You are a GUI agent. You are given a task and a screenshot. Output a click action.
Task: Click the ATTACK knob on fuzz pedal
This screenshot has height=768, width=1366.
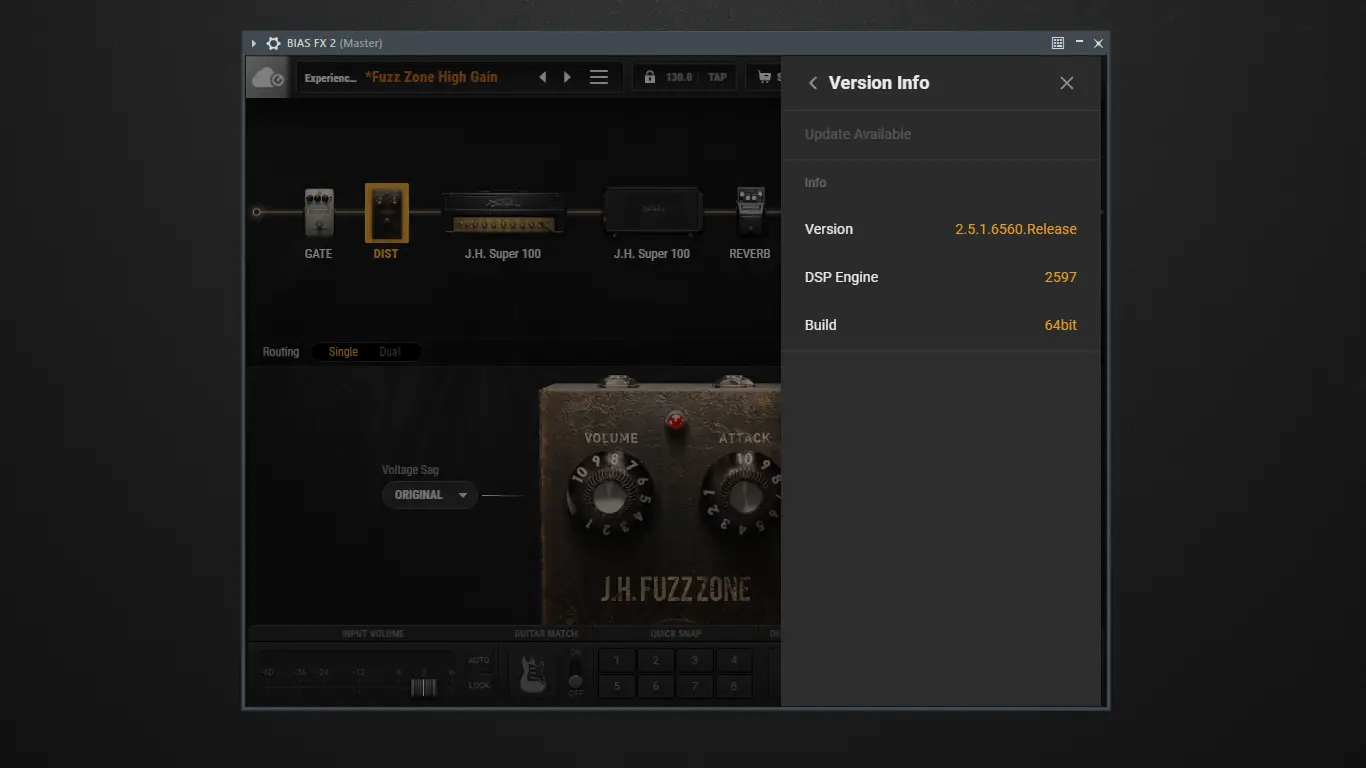744,494
